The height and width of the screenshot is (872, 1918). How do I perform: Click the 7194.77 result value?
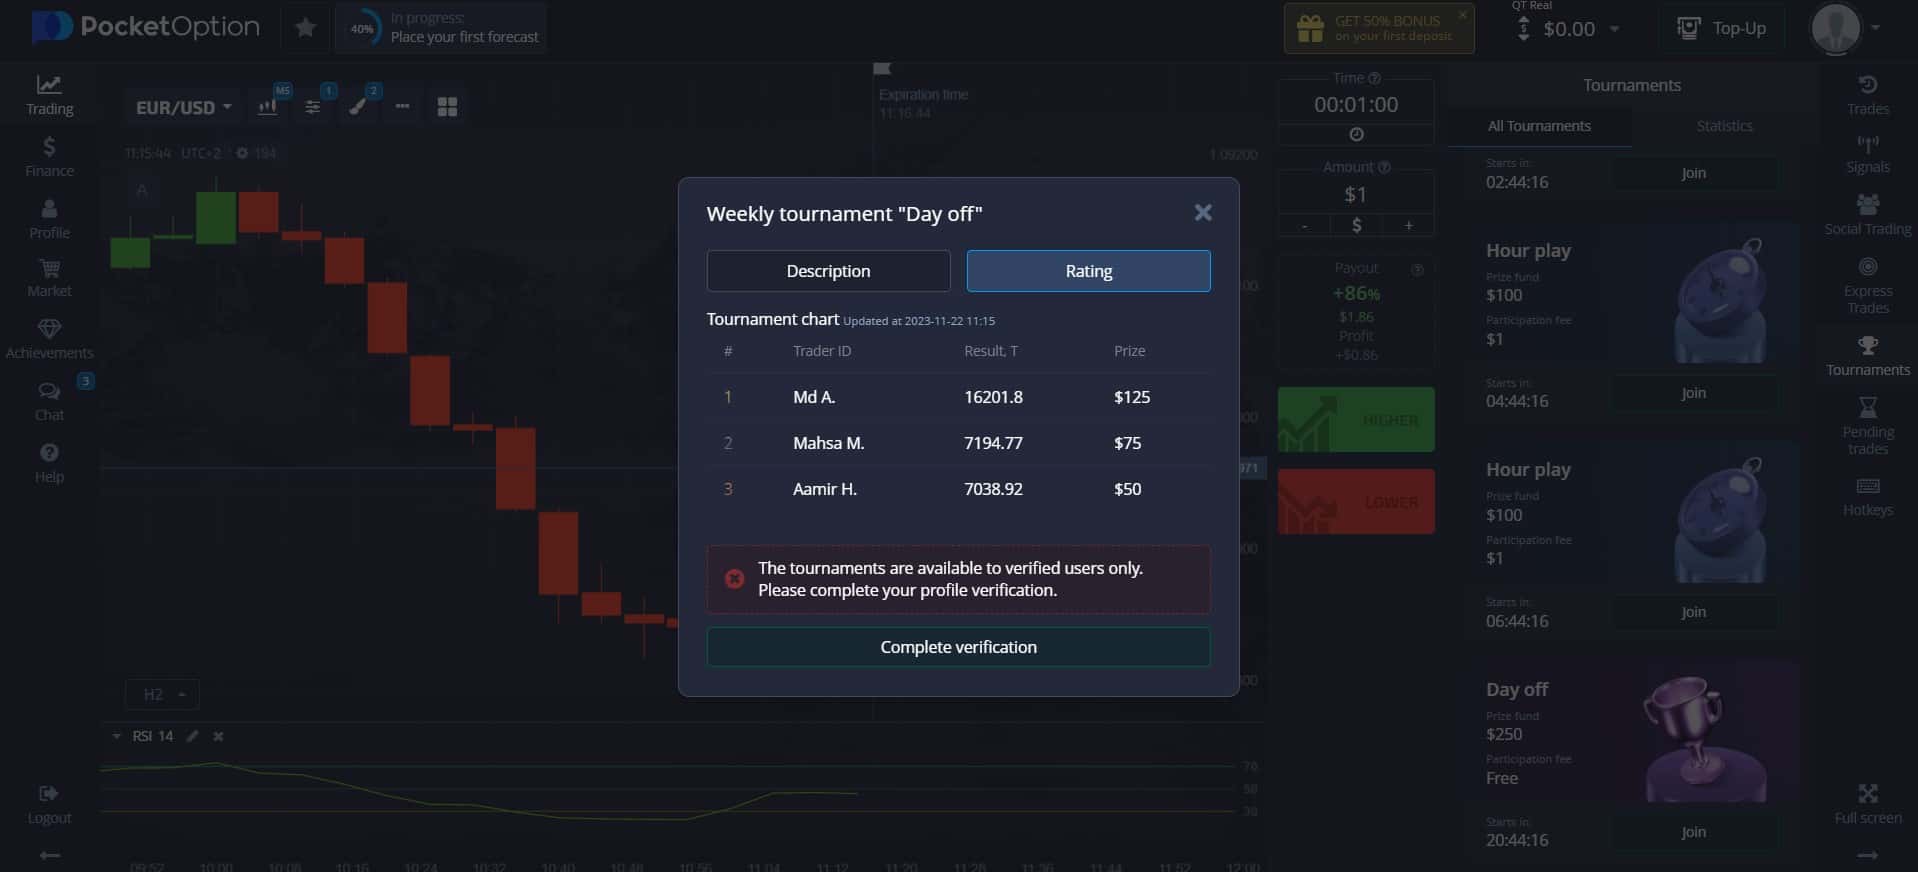pos(993,443)
